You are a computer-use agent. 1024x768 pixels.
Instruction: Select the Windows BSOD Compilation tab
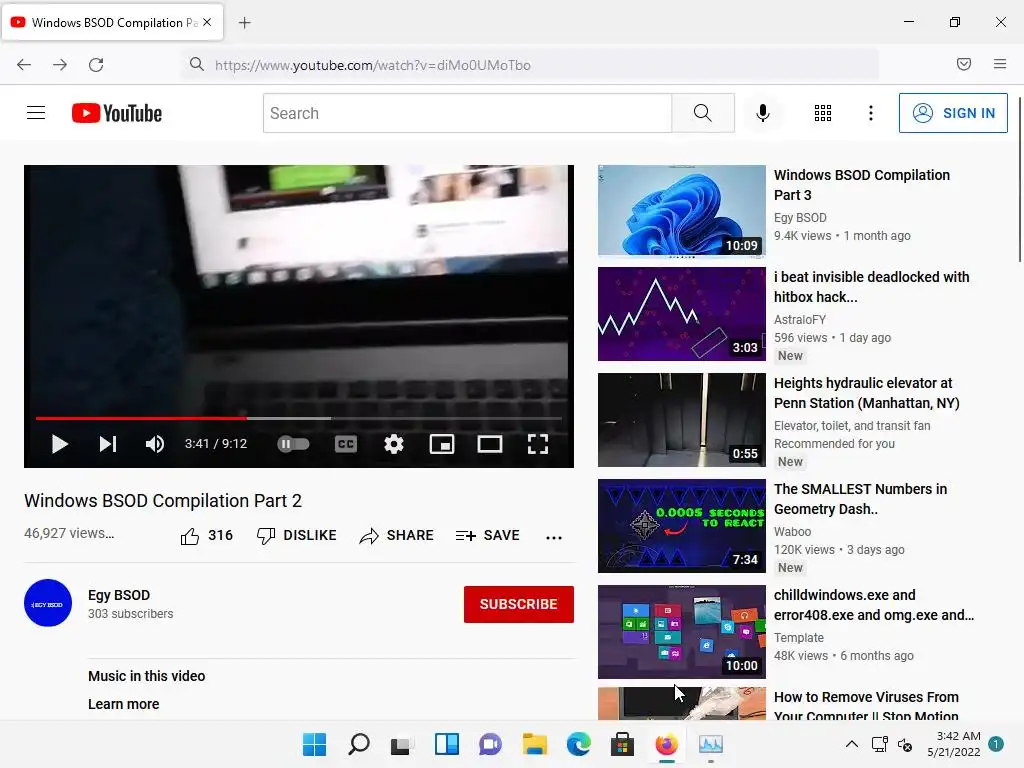tap(112, 22)
